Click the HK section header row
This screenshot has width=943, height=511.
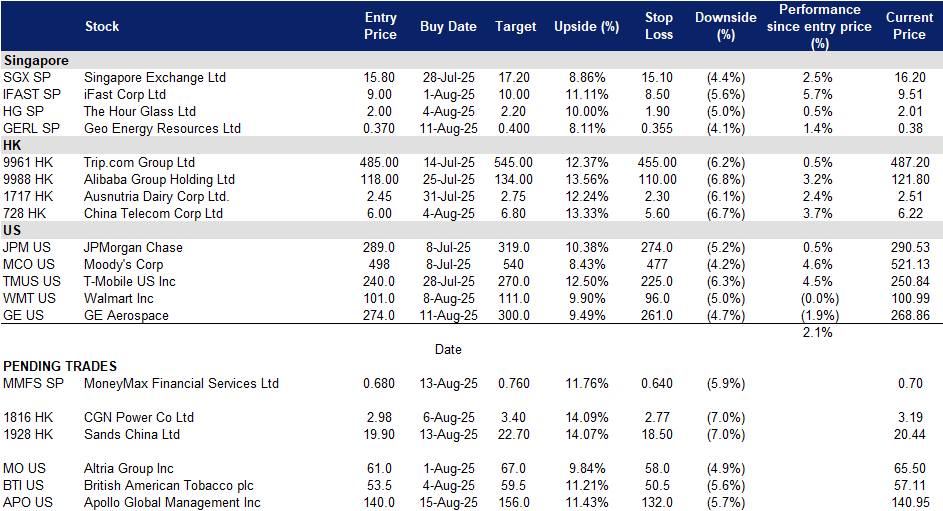tap(472, 145)
